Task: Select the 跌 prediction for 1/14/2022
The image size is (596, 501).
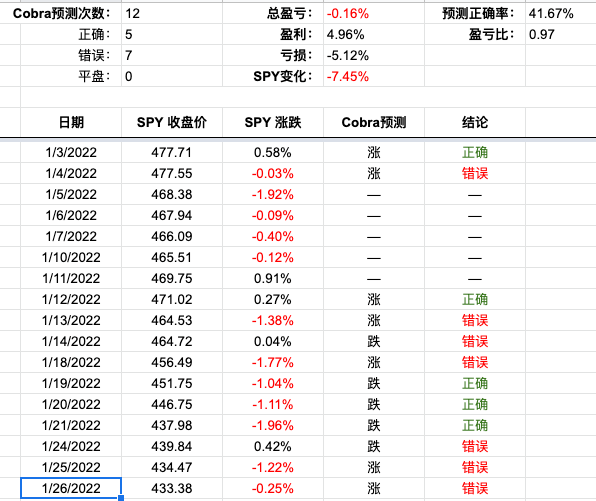Action: (374, 341)
